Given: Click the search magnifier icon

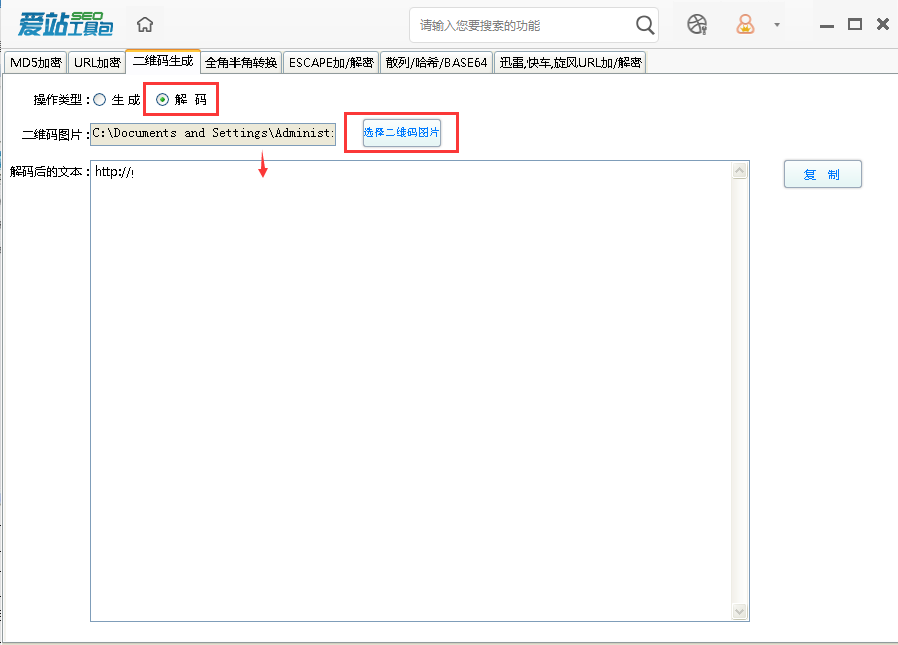Looking at the screenshot, I should click(x=645, y=25).
